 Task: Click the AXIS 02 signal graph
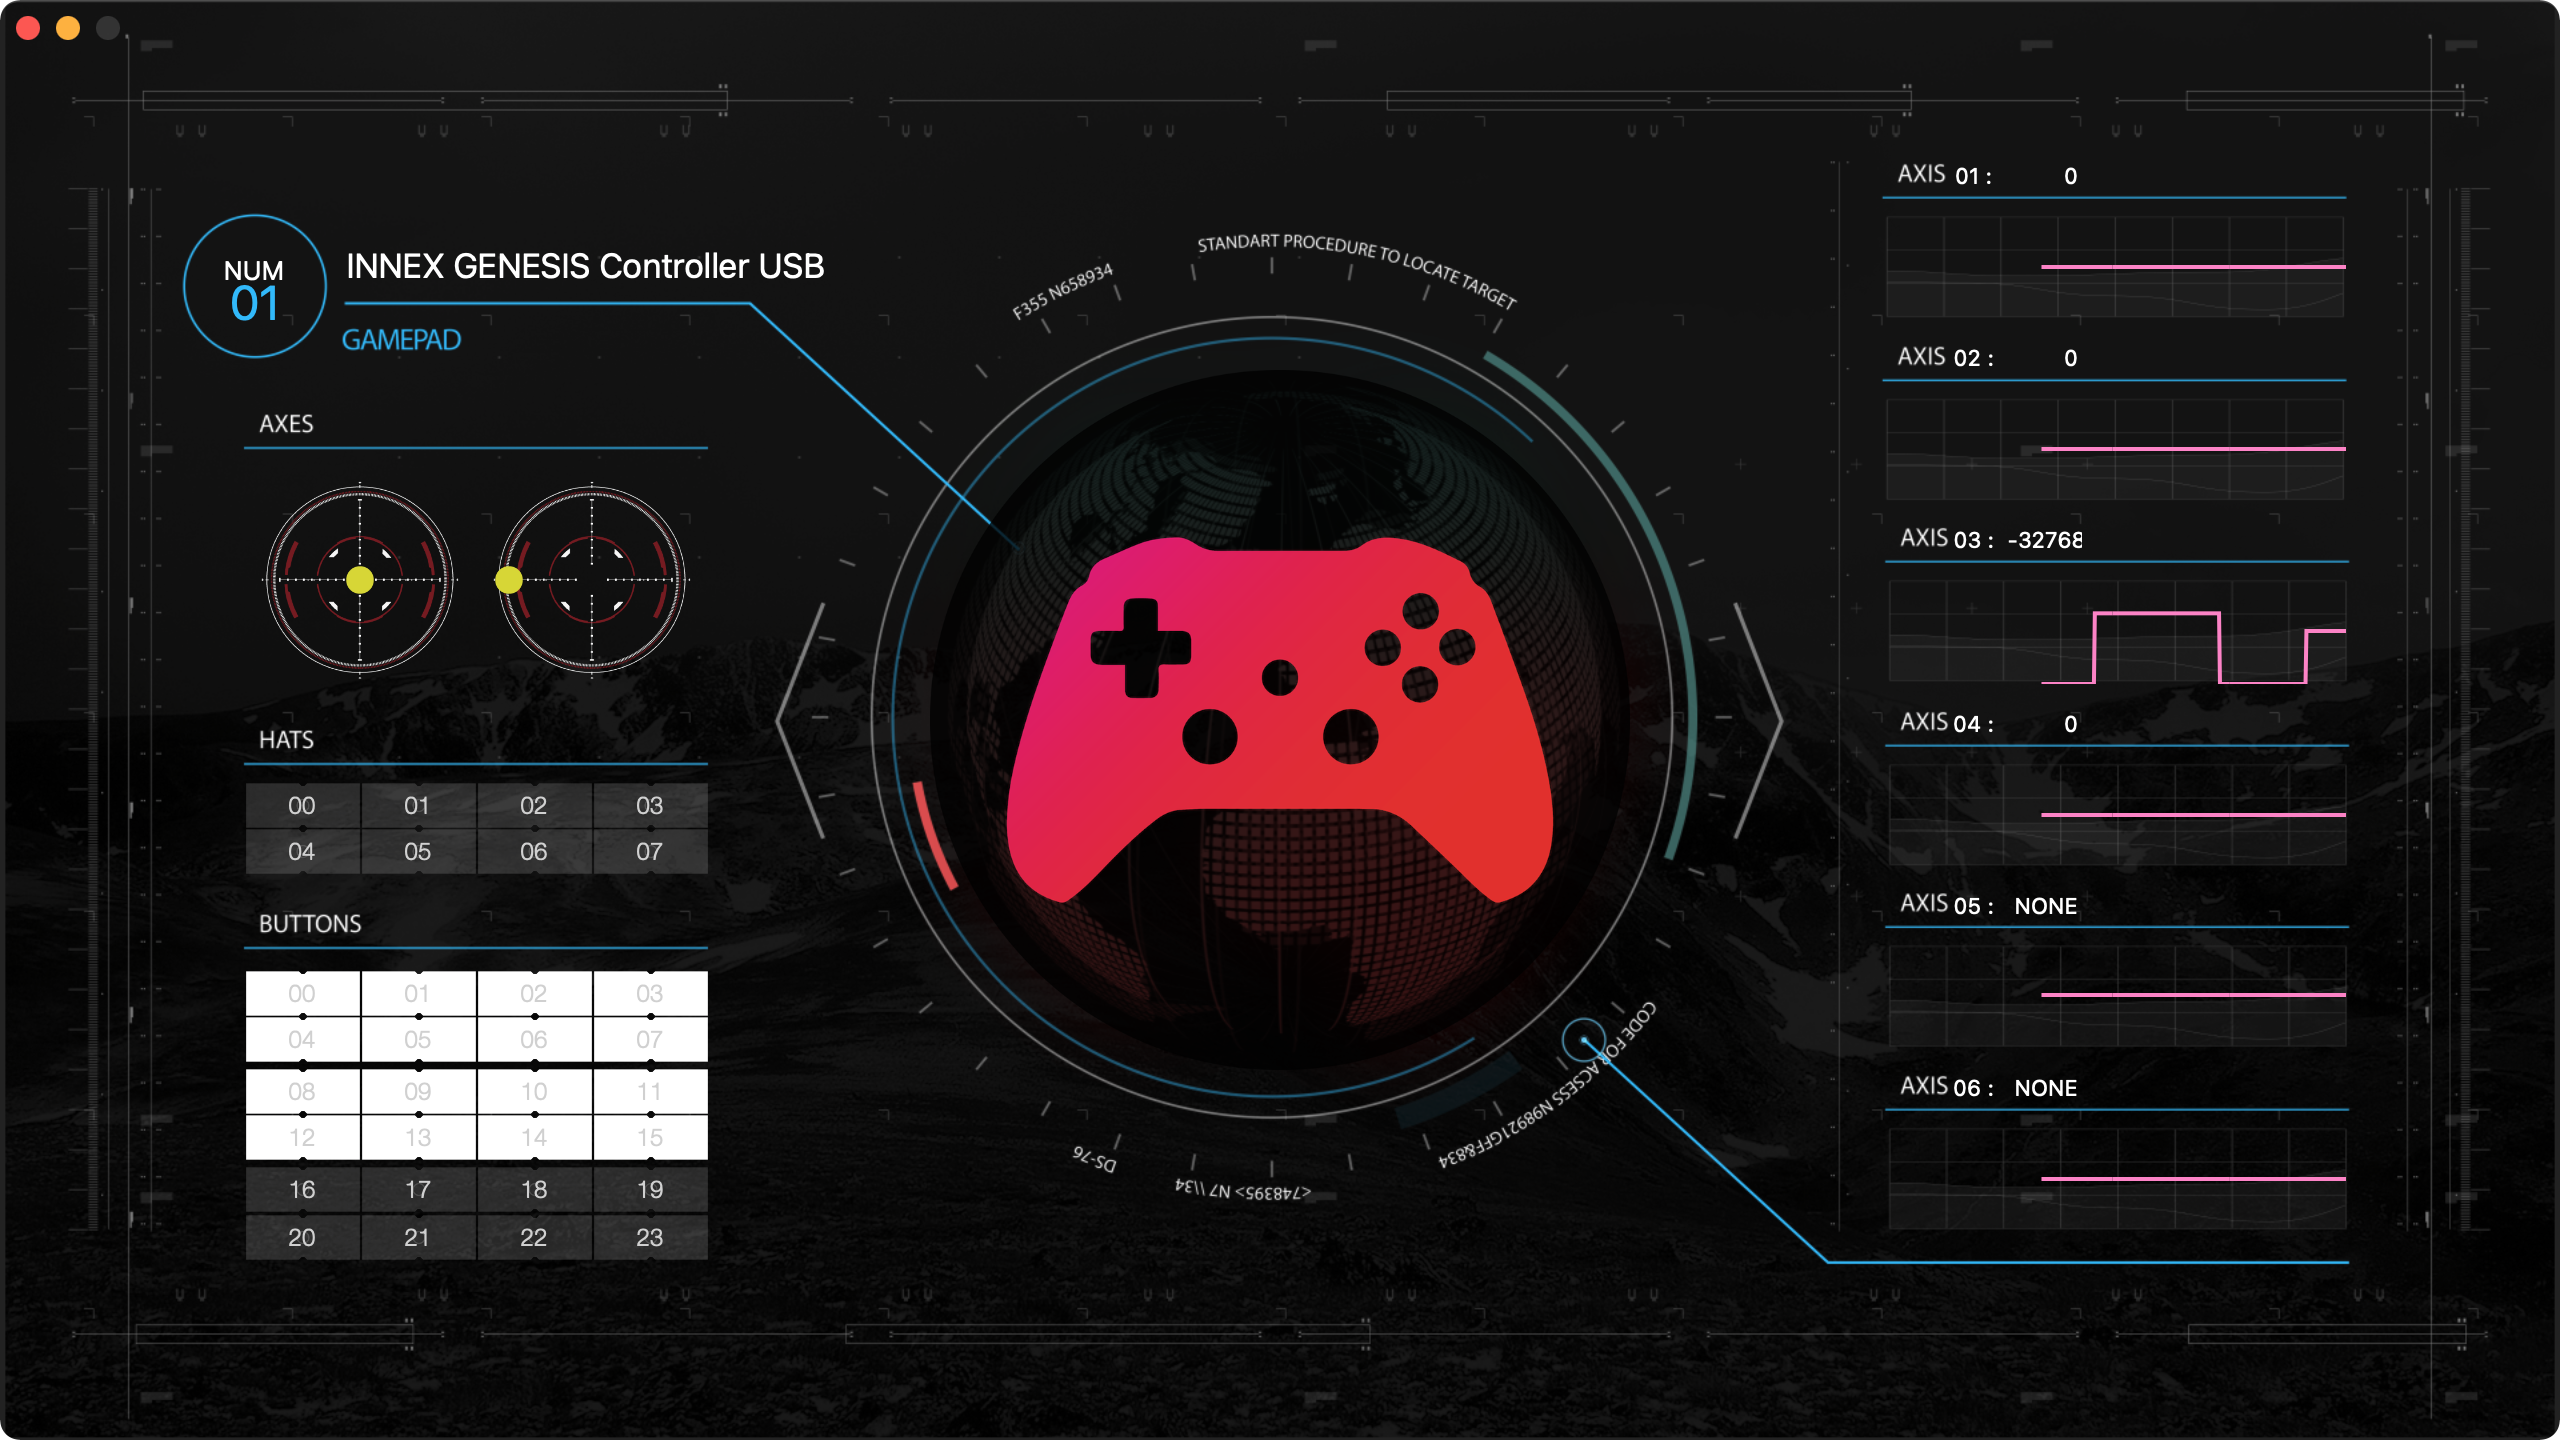(2115, 449)
